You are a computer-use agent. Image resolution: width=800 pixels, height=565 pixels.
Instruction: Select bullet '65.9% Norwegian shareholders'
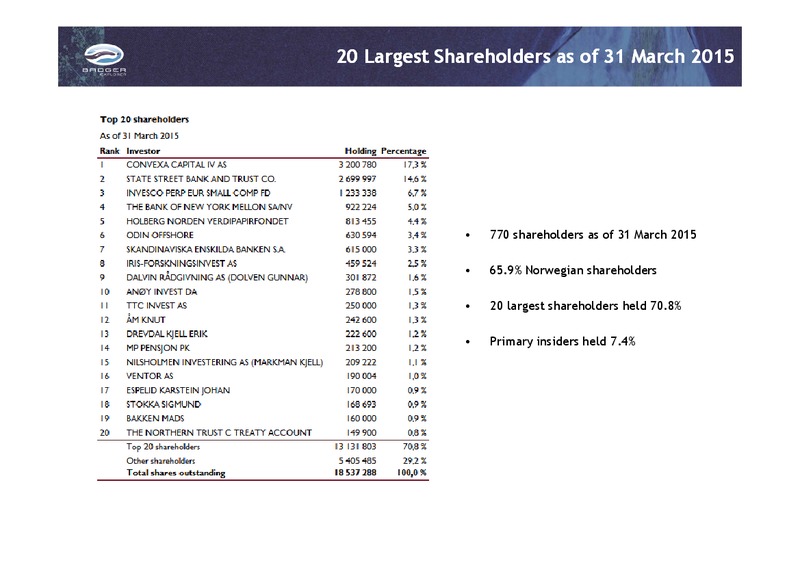click(573, 271)
